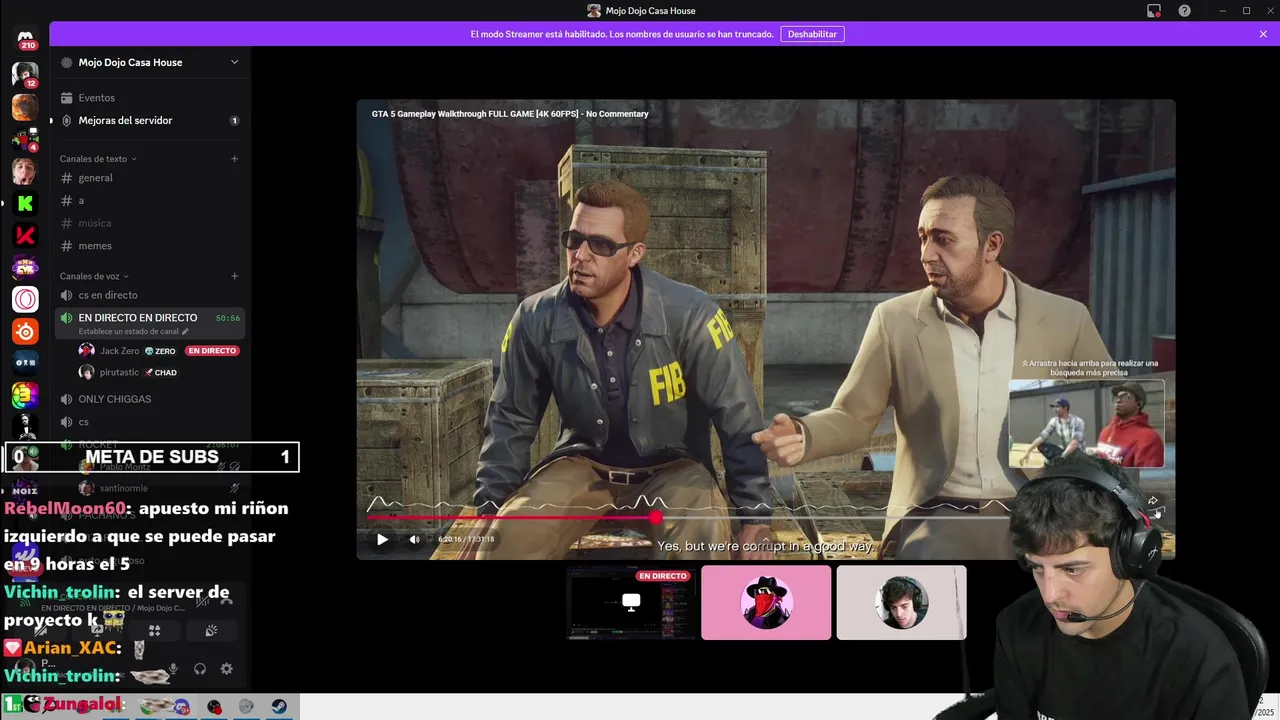The width and height of the screenshot is (1280, 720).
Task: Join the ONLY CHIGGAS voice channel
Action: click(150, 399)
